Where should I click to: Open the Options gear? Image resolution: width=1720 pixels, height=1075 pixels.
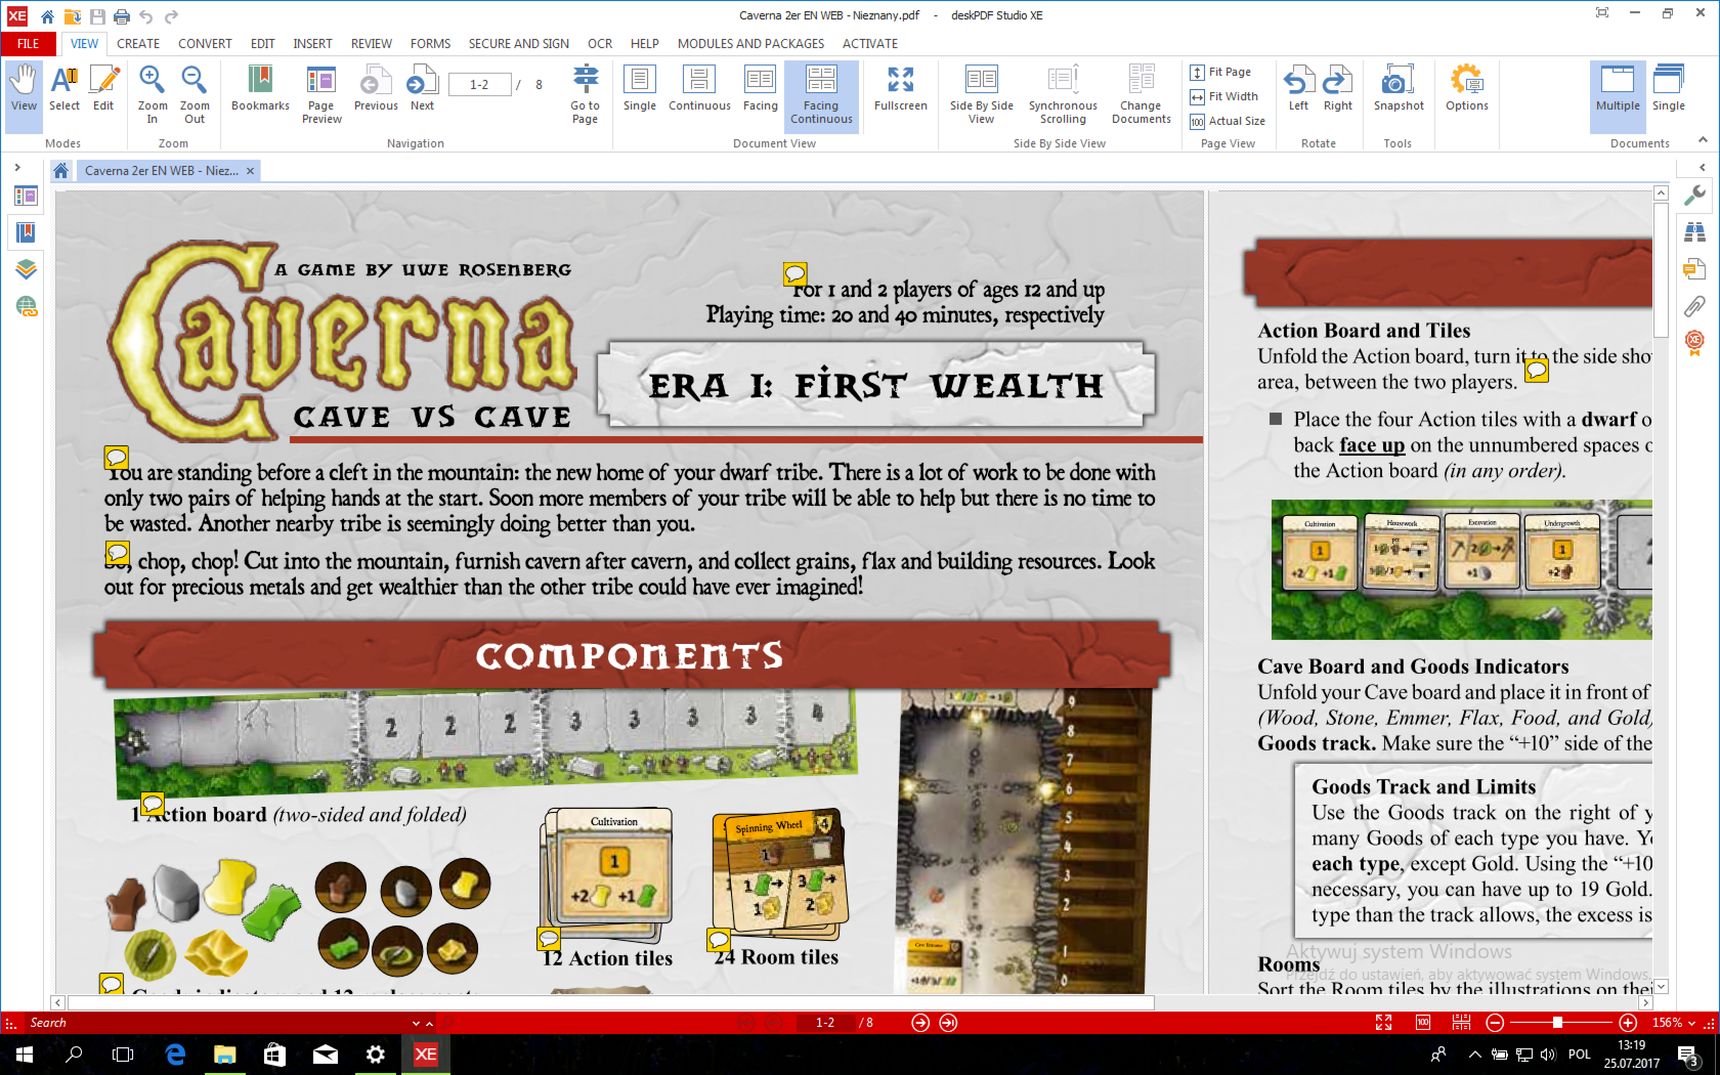1466,90
